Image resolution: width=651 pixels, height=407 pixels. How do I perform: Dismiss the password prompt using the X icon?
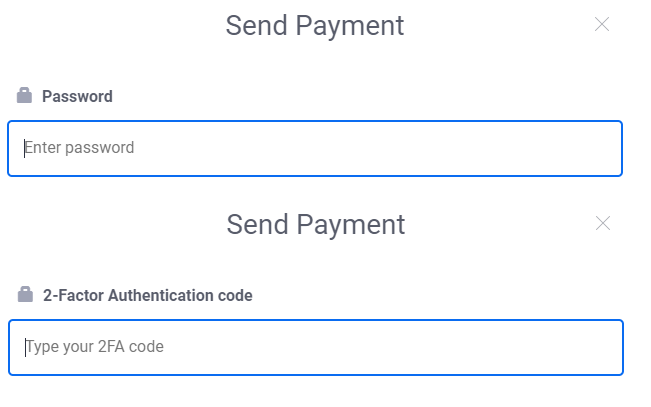pos(602,25)
